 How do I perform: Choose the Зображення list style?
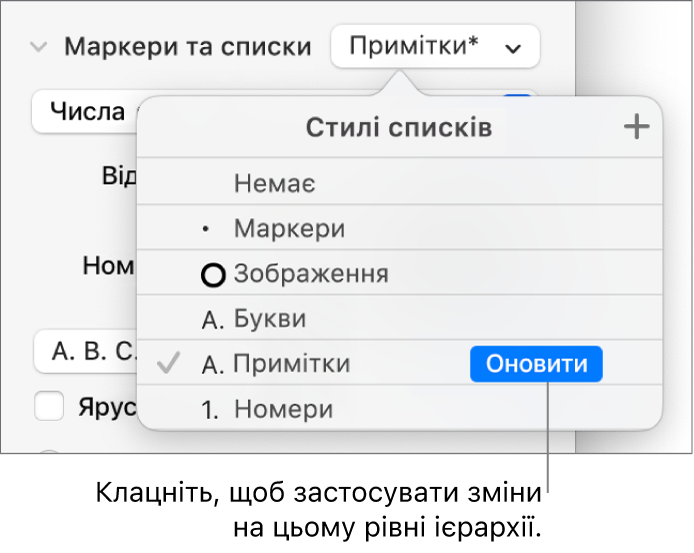(400, 273)
